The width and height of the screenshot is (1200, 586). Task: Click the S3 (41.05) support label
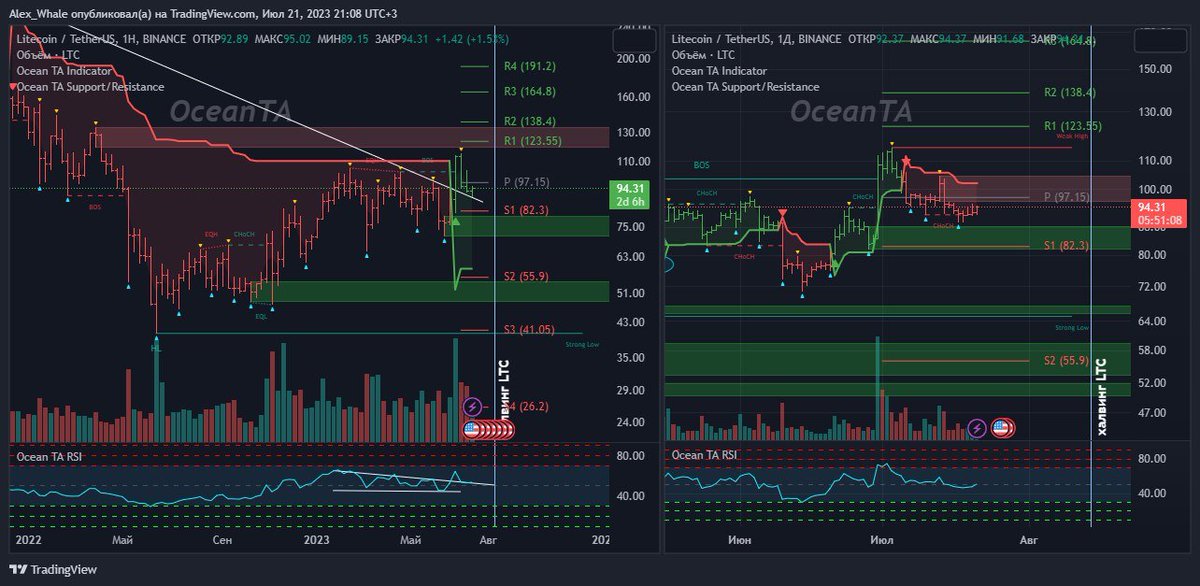pos(529,329)
